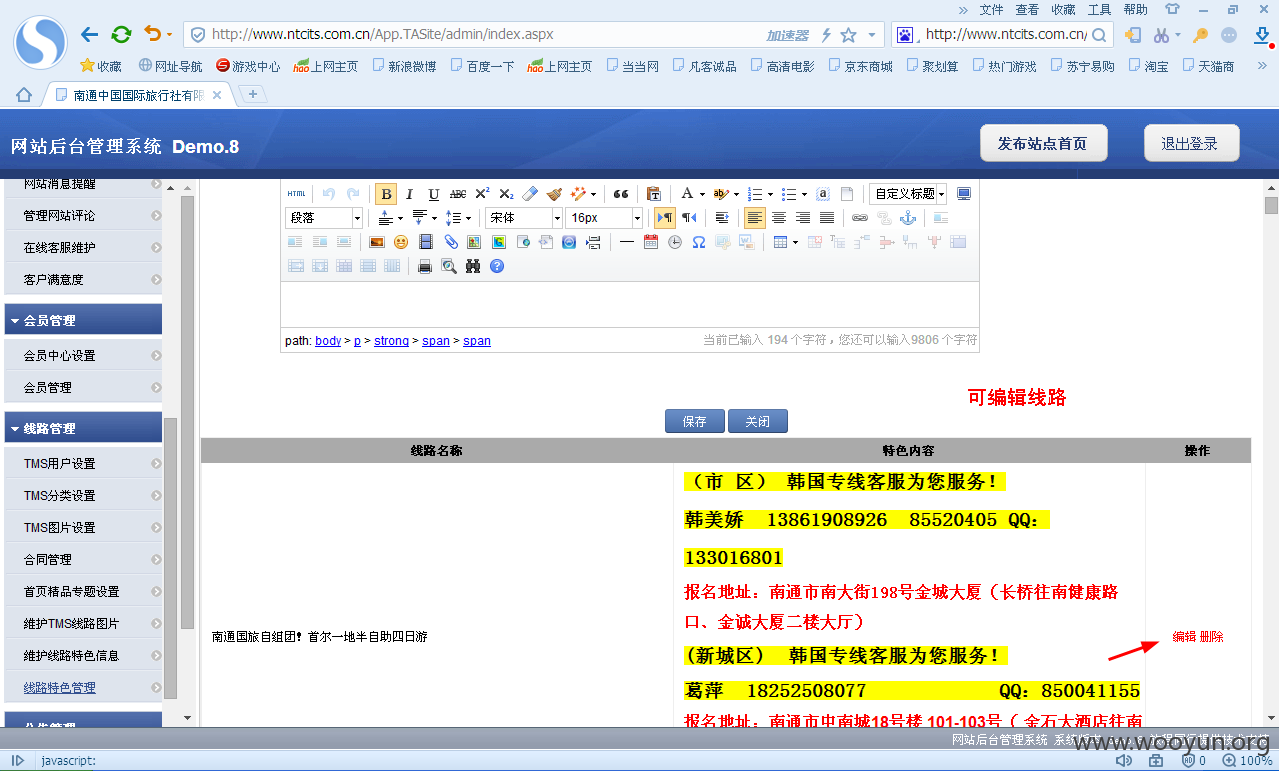This screenshot has height=771, width=1279.
Task: Click the 发布站点首页 button
Action: 1042,144
